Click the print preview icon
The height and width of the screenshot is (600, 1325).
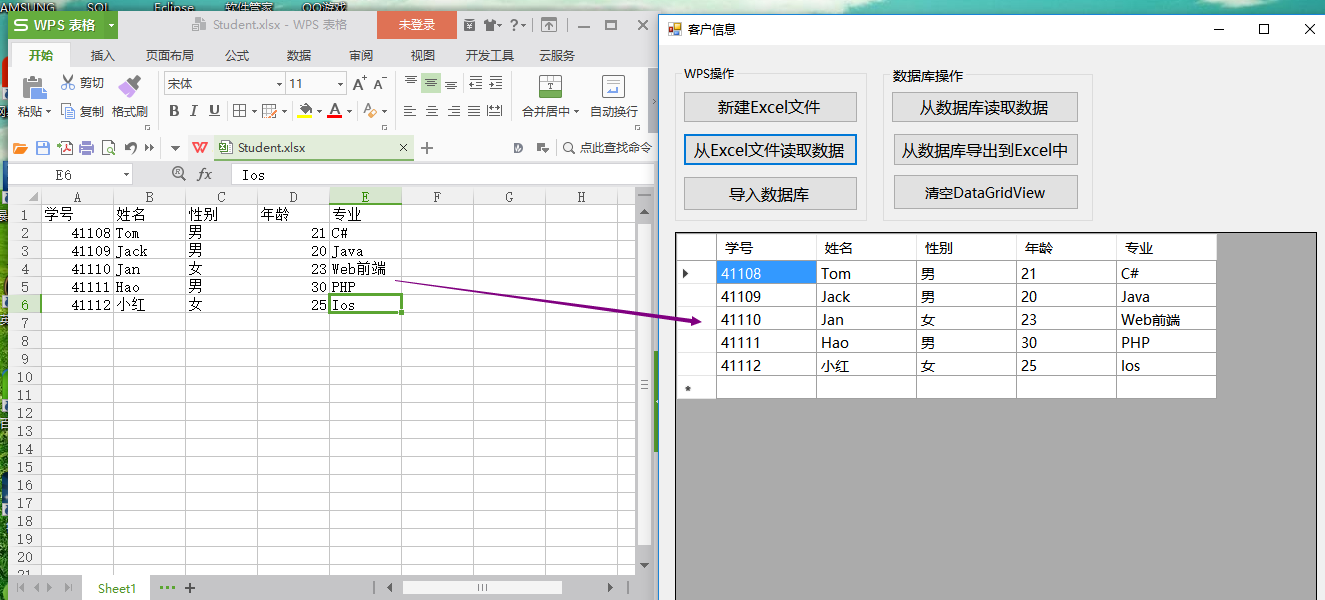point(107,148)
